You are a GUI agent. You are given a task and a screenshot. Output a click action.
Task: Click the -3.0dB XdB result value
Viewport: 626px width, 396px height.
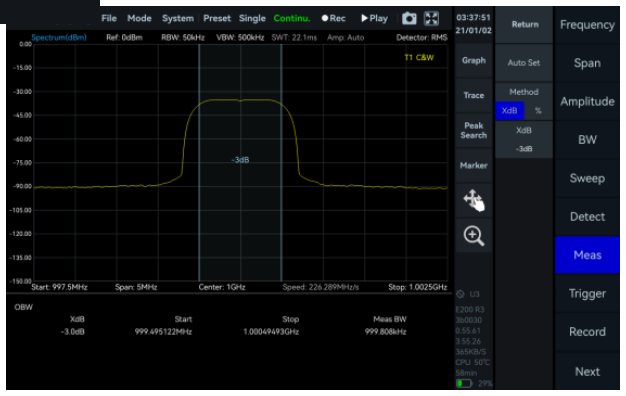pos(73,332)
